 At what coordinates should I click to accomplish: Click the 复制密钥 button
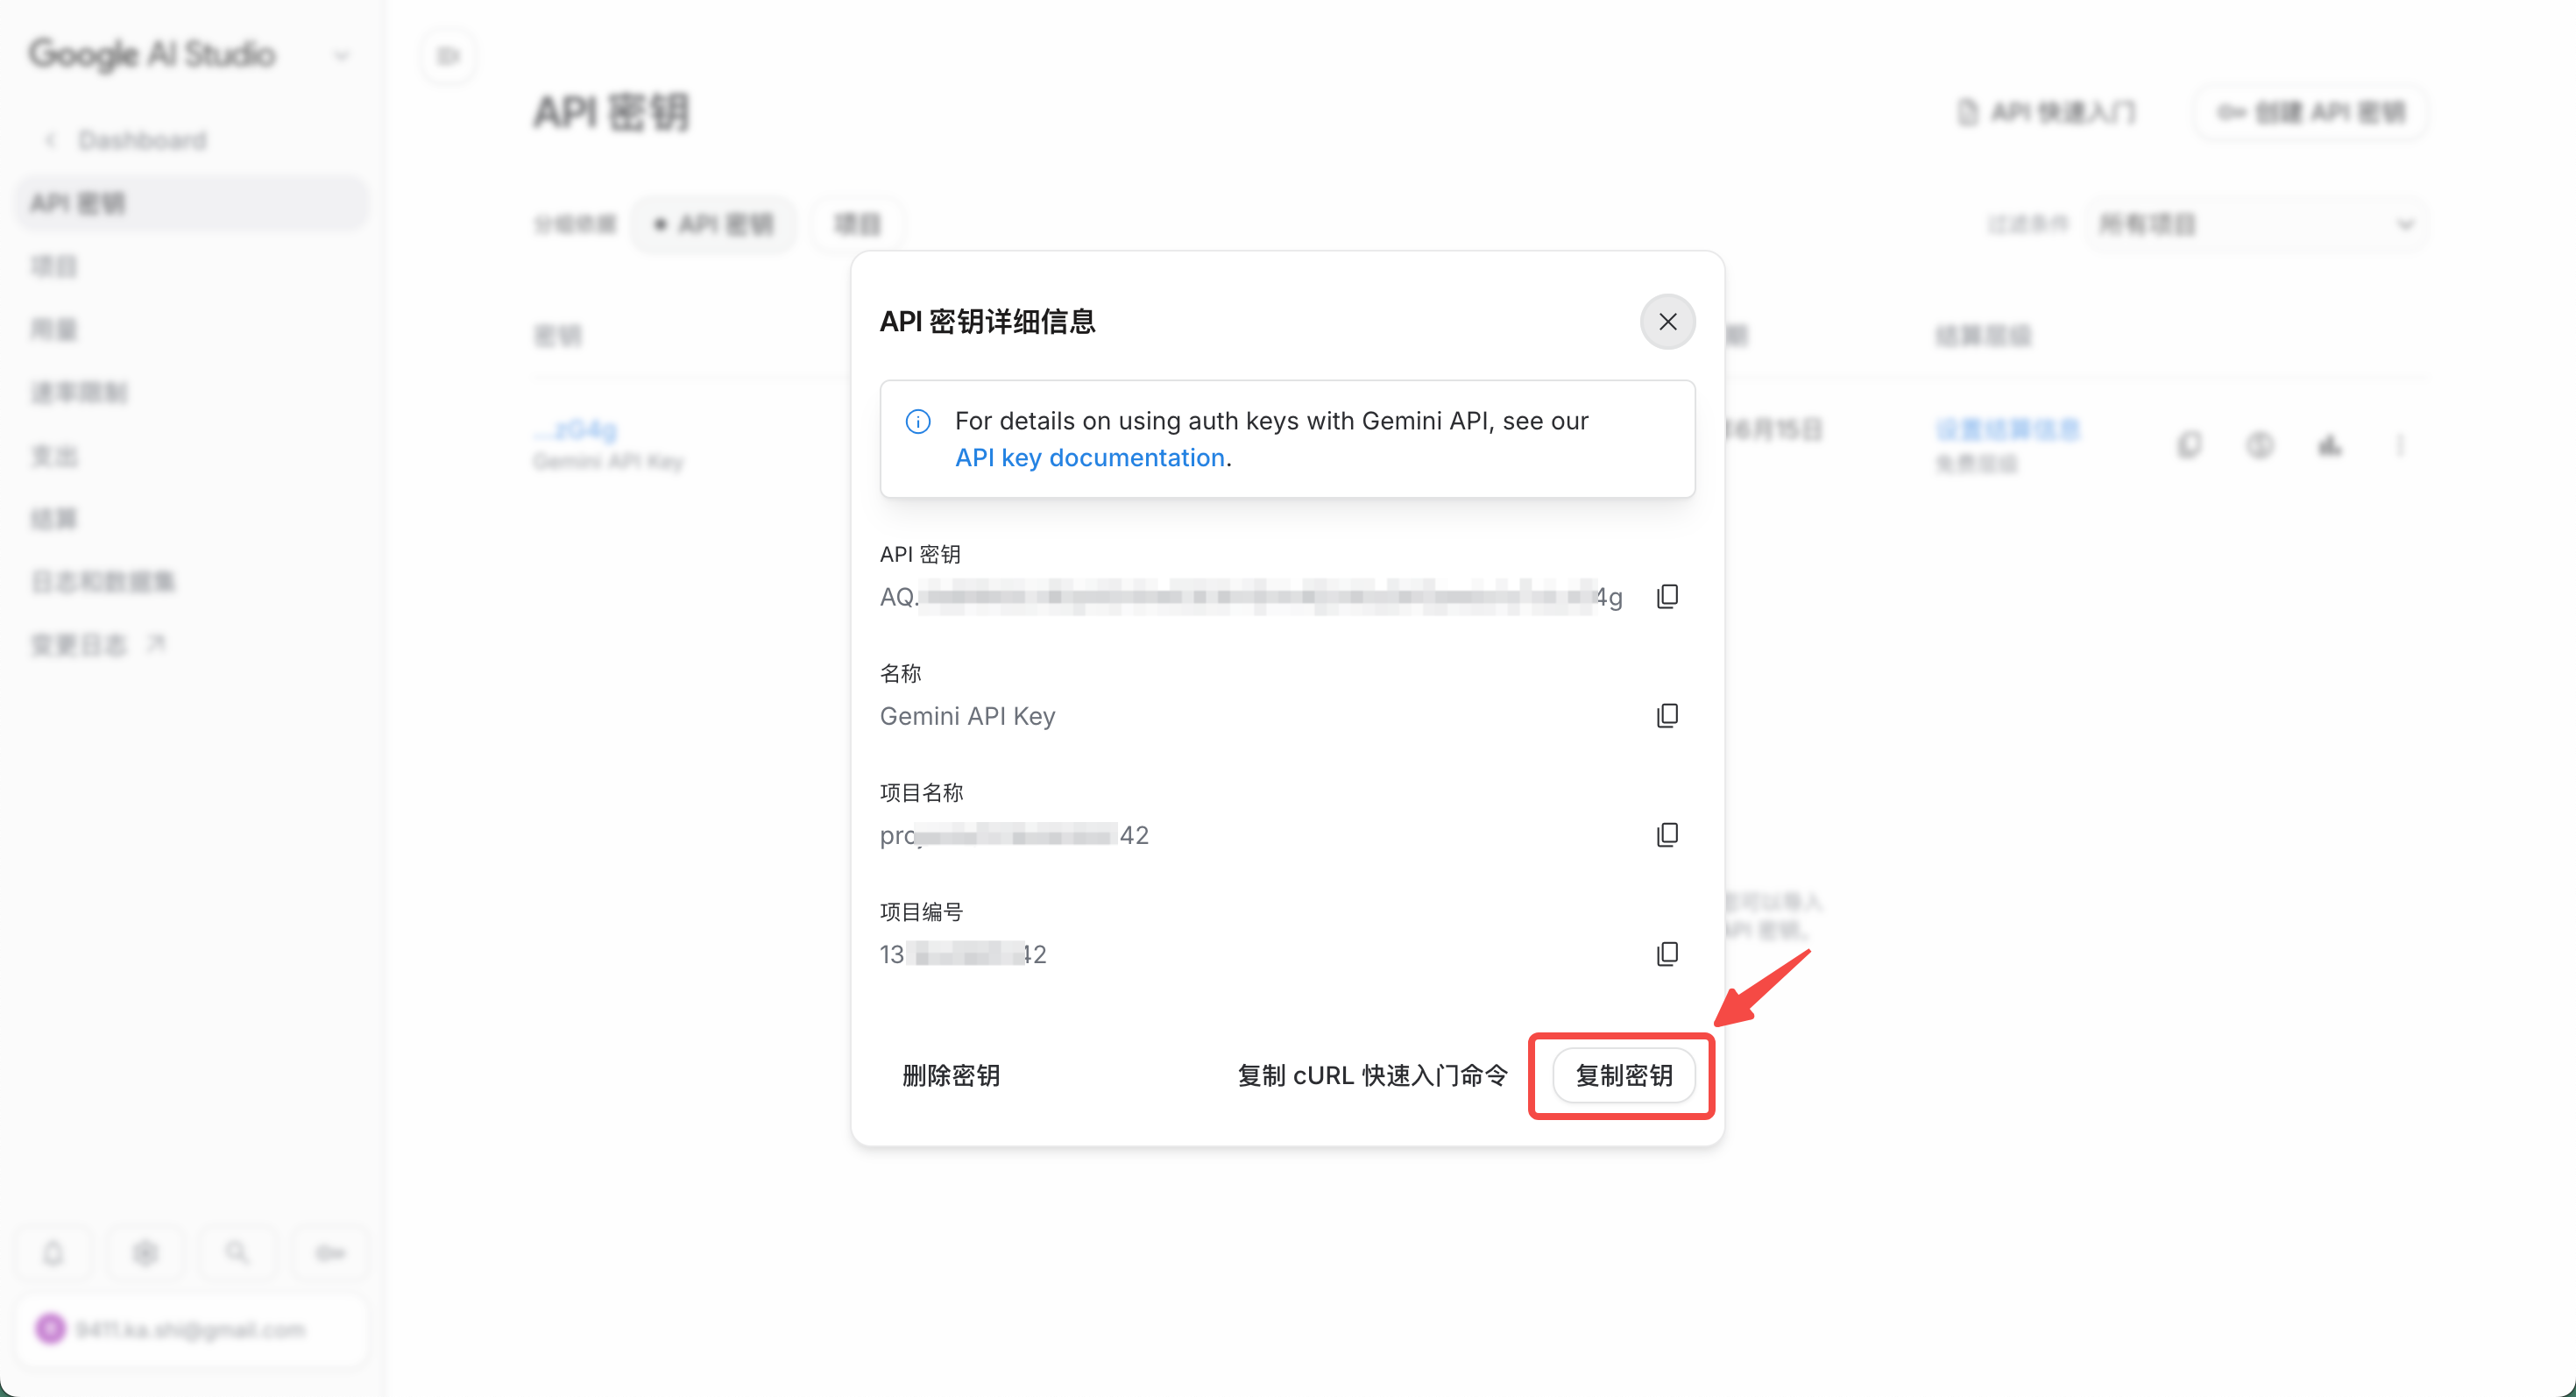pos(1624,1076)
